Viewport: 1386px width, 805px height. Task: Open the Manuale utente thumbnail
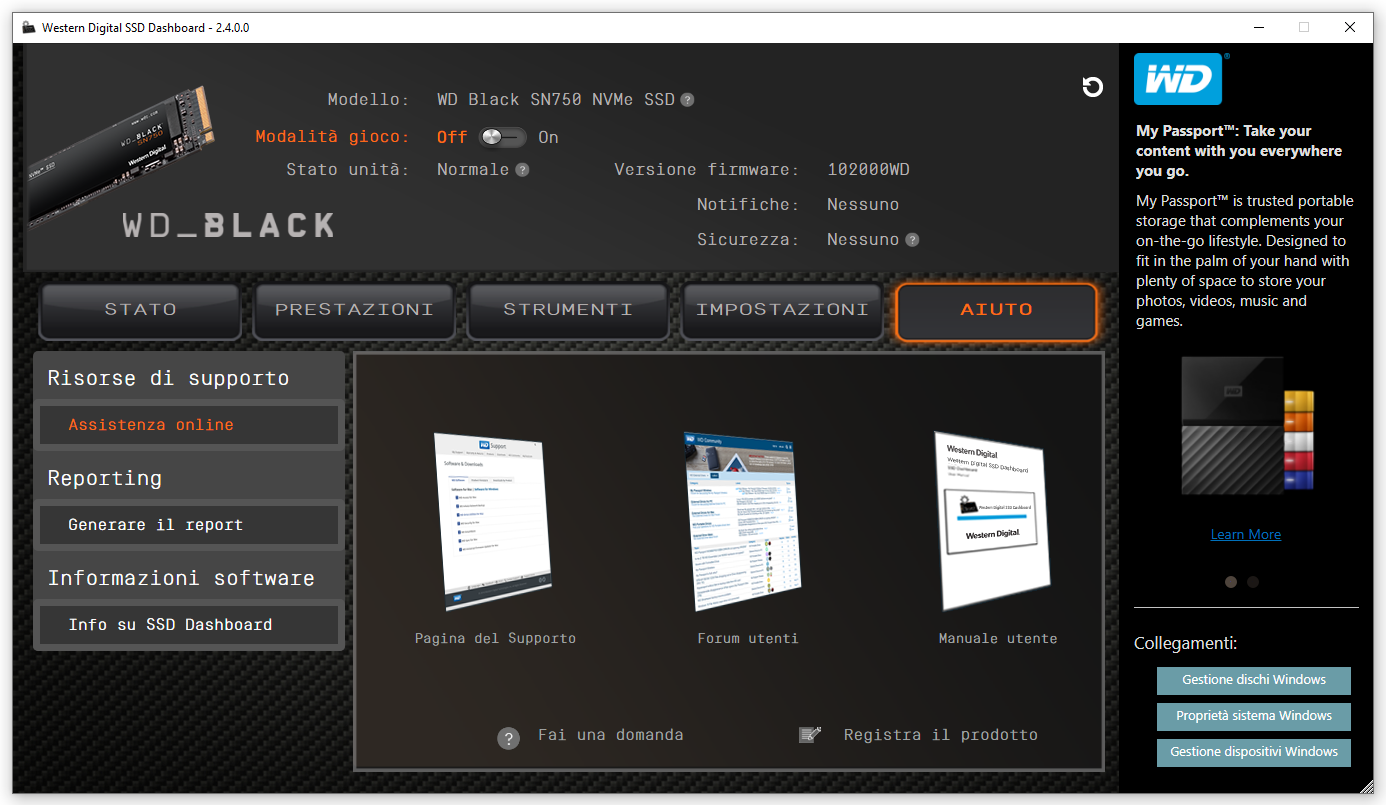[x=994, y=521]
